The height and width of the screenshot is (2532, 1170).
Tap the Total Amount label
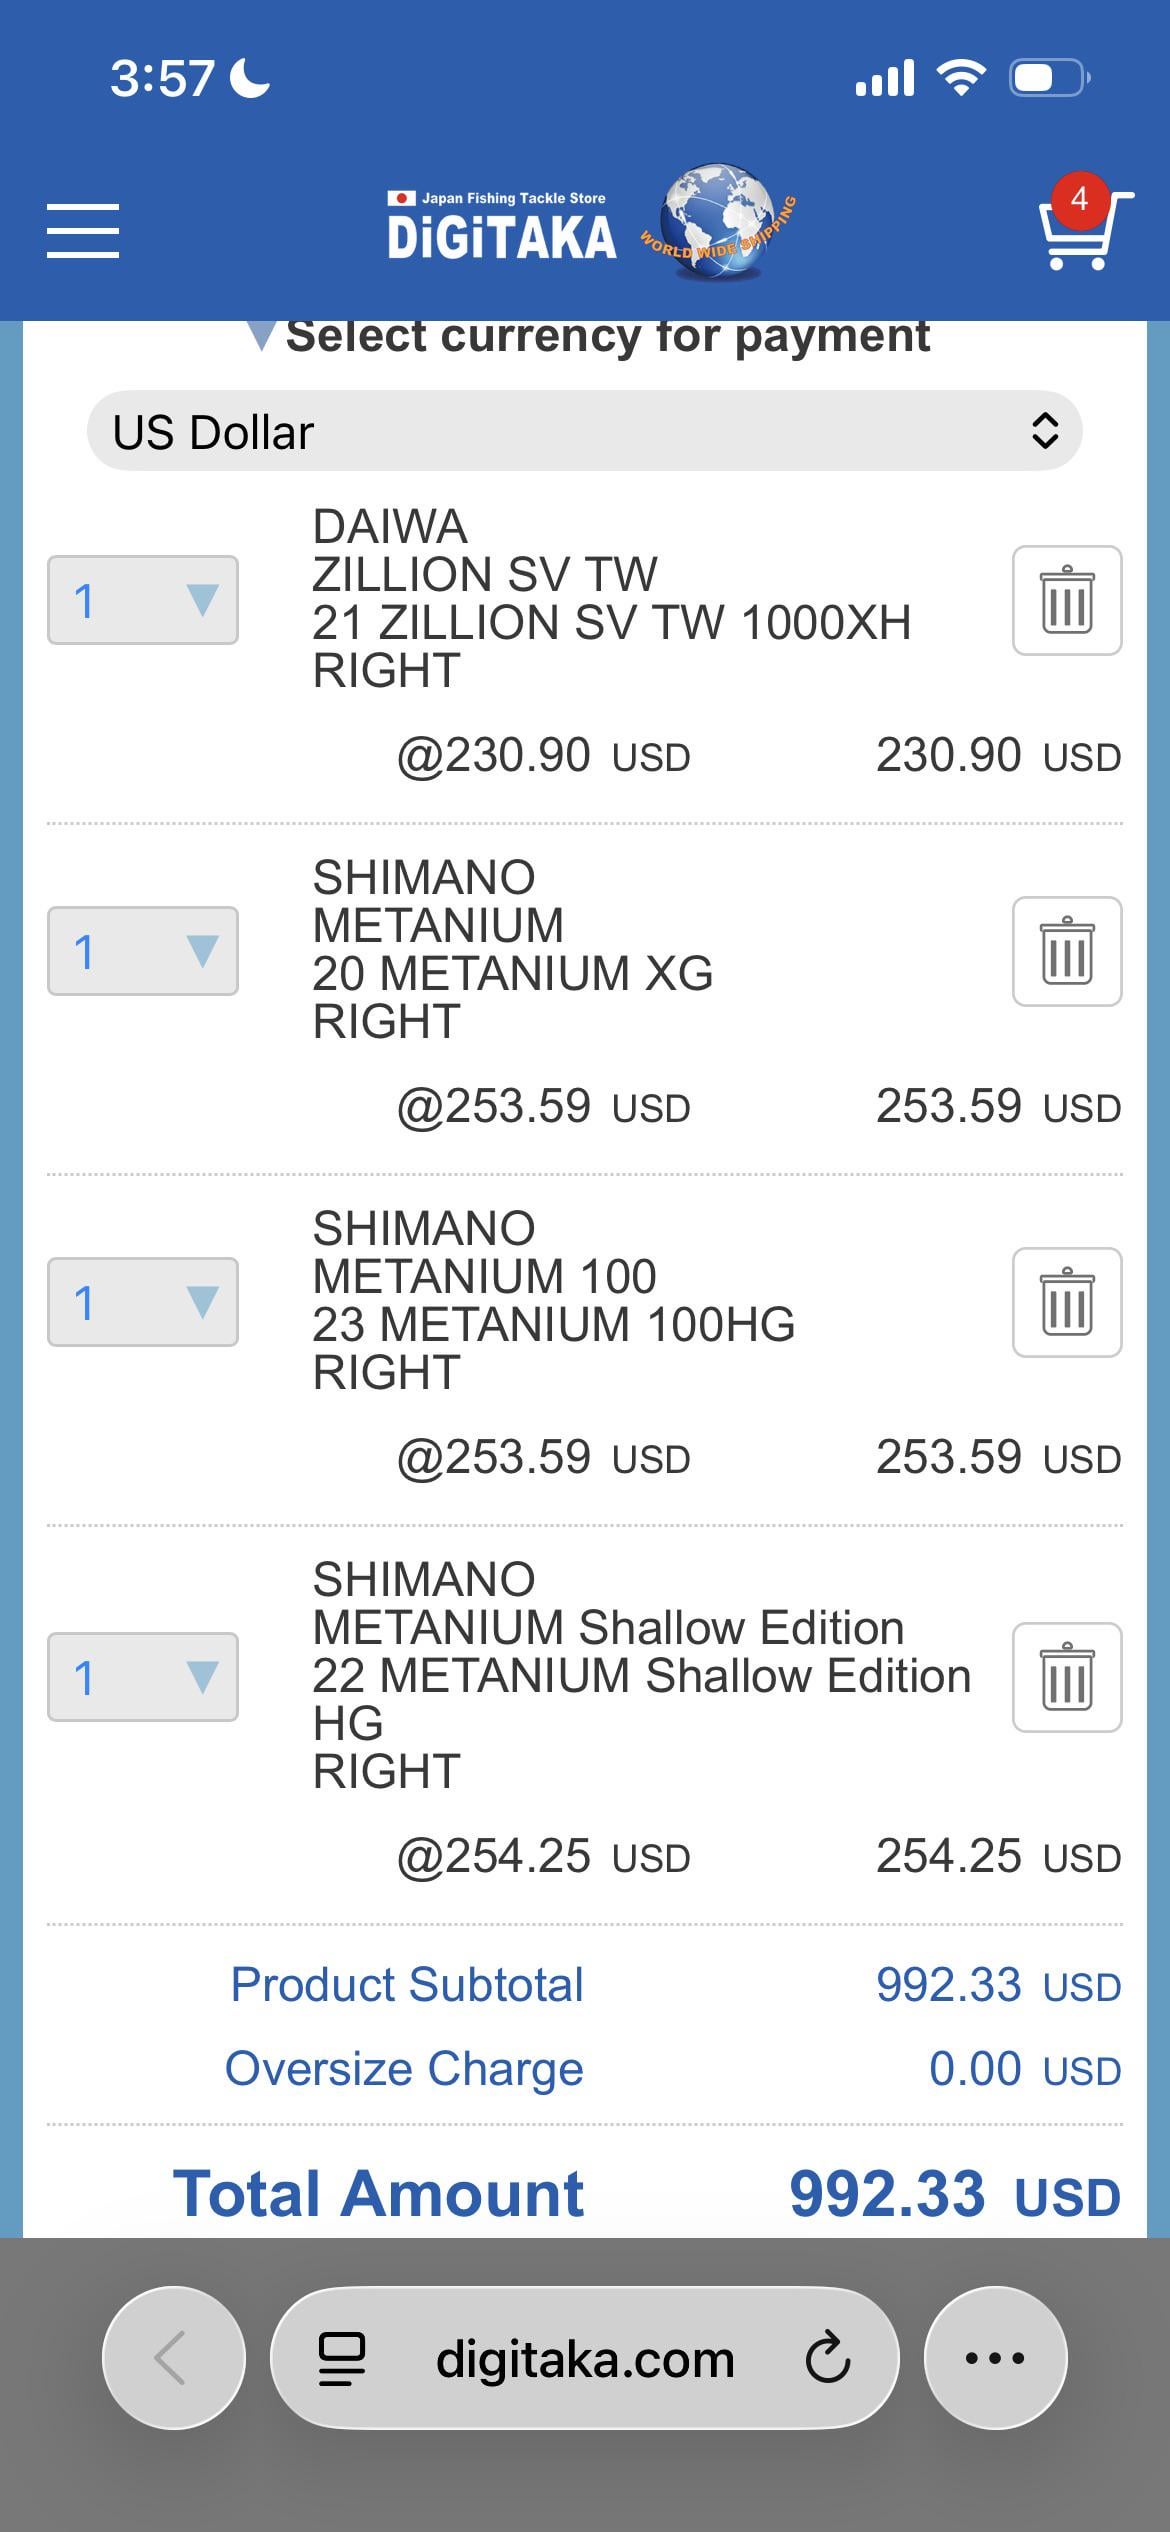click(378, 2194)
